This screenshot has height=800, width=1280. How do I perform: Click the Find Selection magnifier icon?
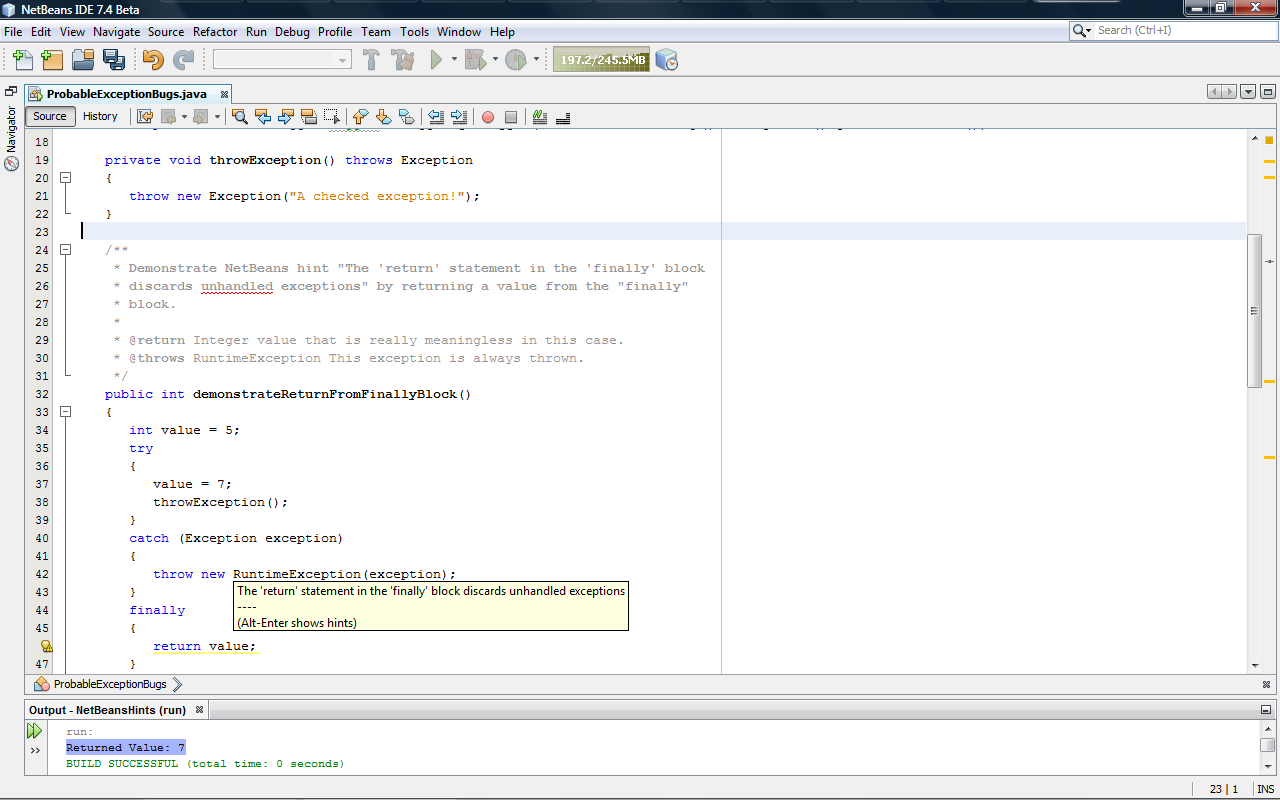click(x=240, y=117)
